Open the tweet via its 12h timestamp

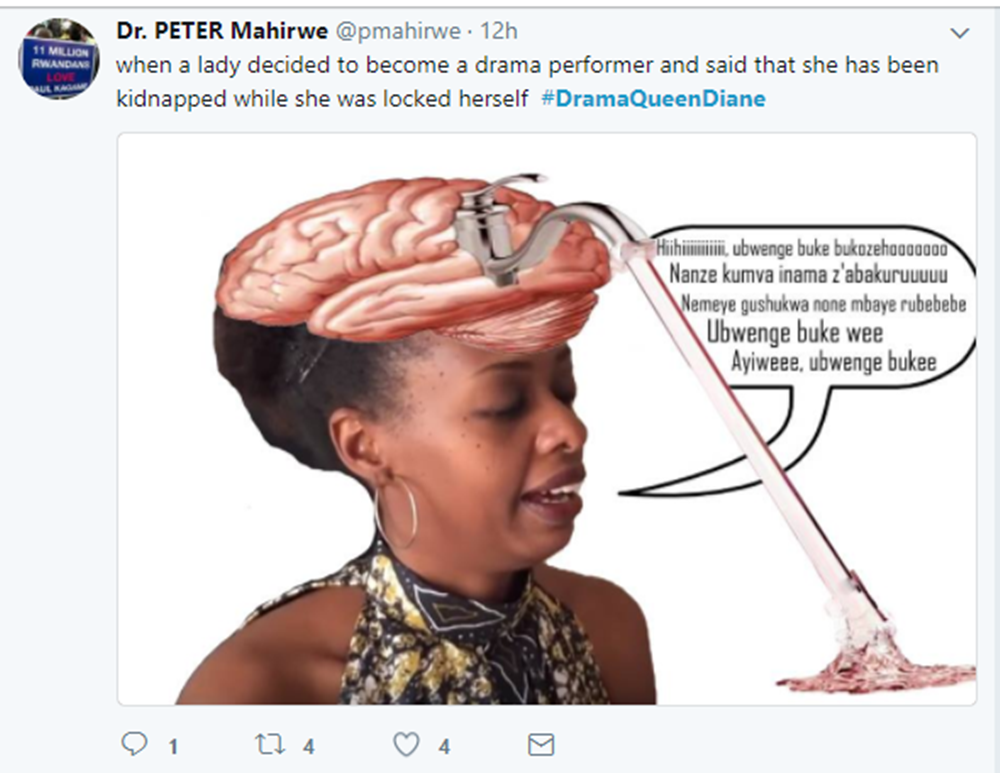pos(499,31)
